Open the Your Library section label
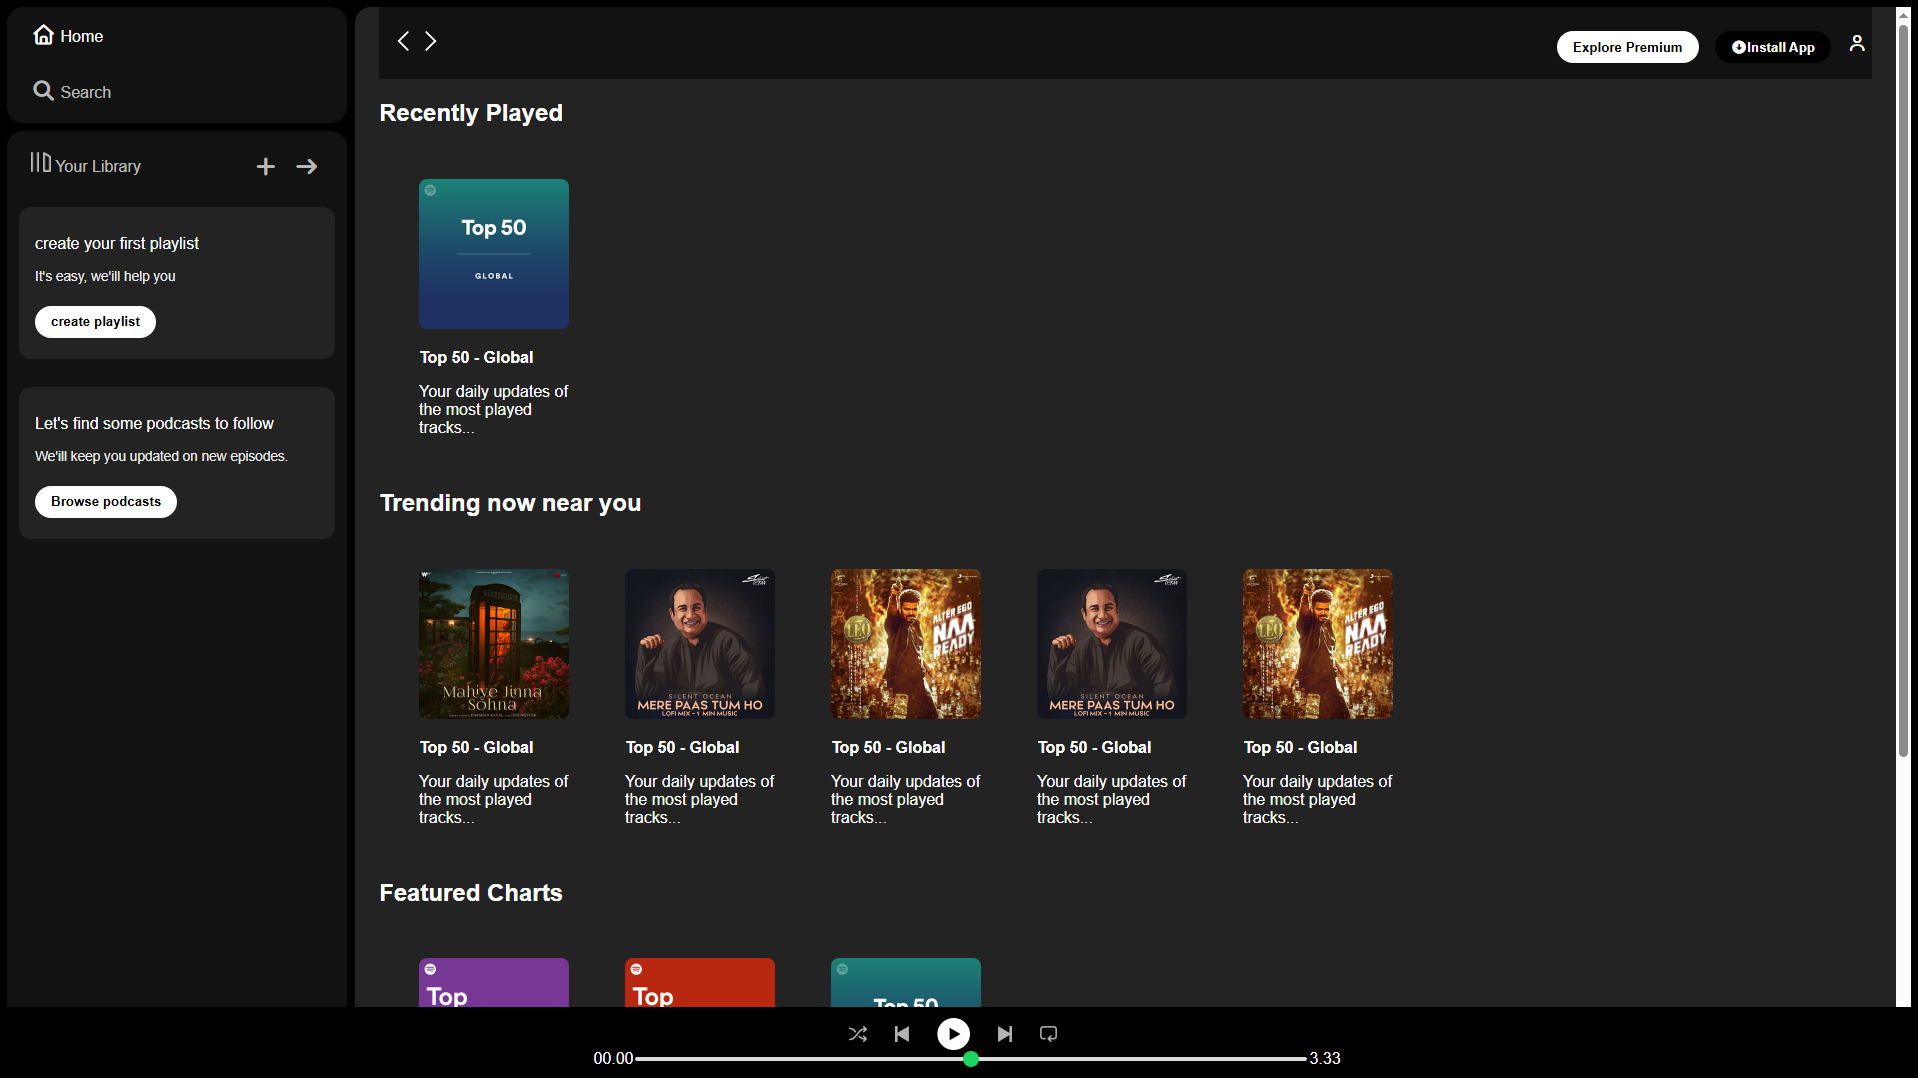The width and height of the screenshot is (1918, 1078). pos(98,167)
